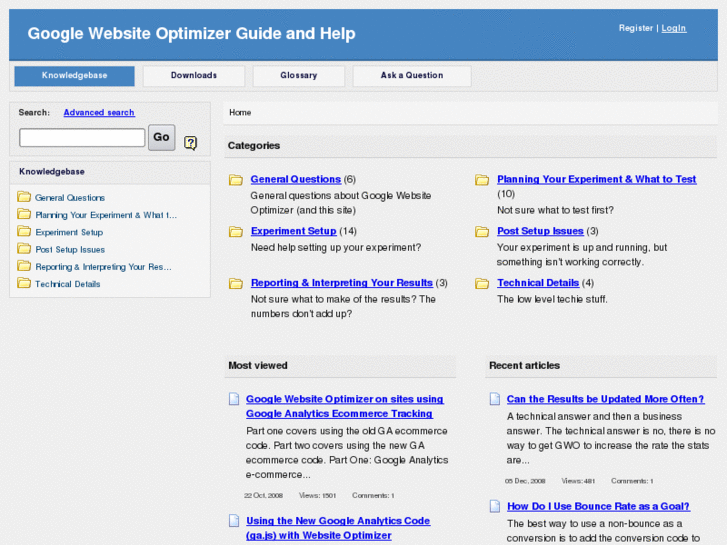
Task: Click the Login link
Action: pyautogui.click(x=674, y=28)
